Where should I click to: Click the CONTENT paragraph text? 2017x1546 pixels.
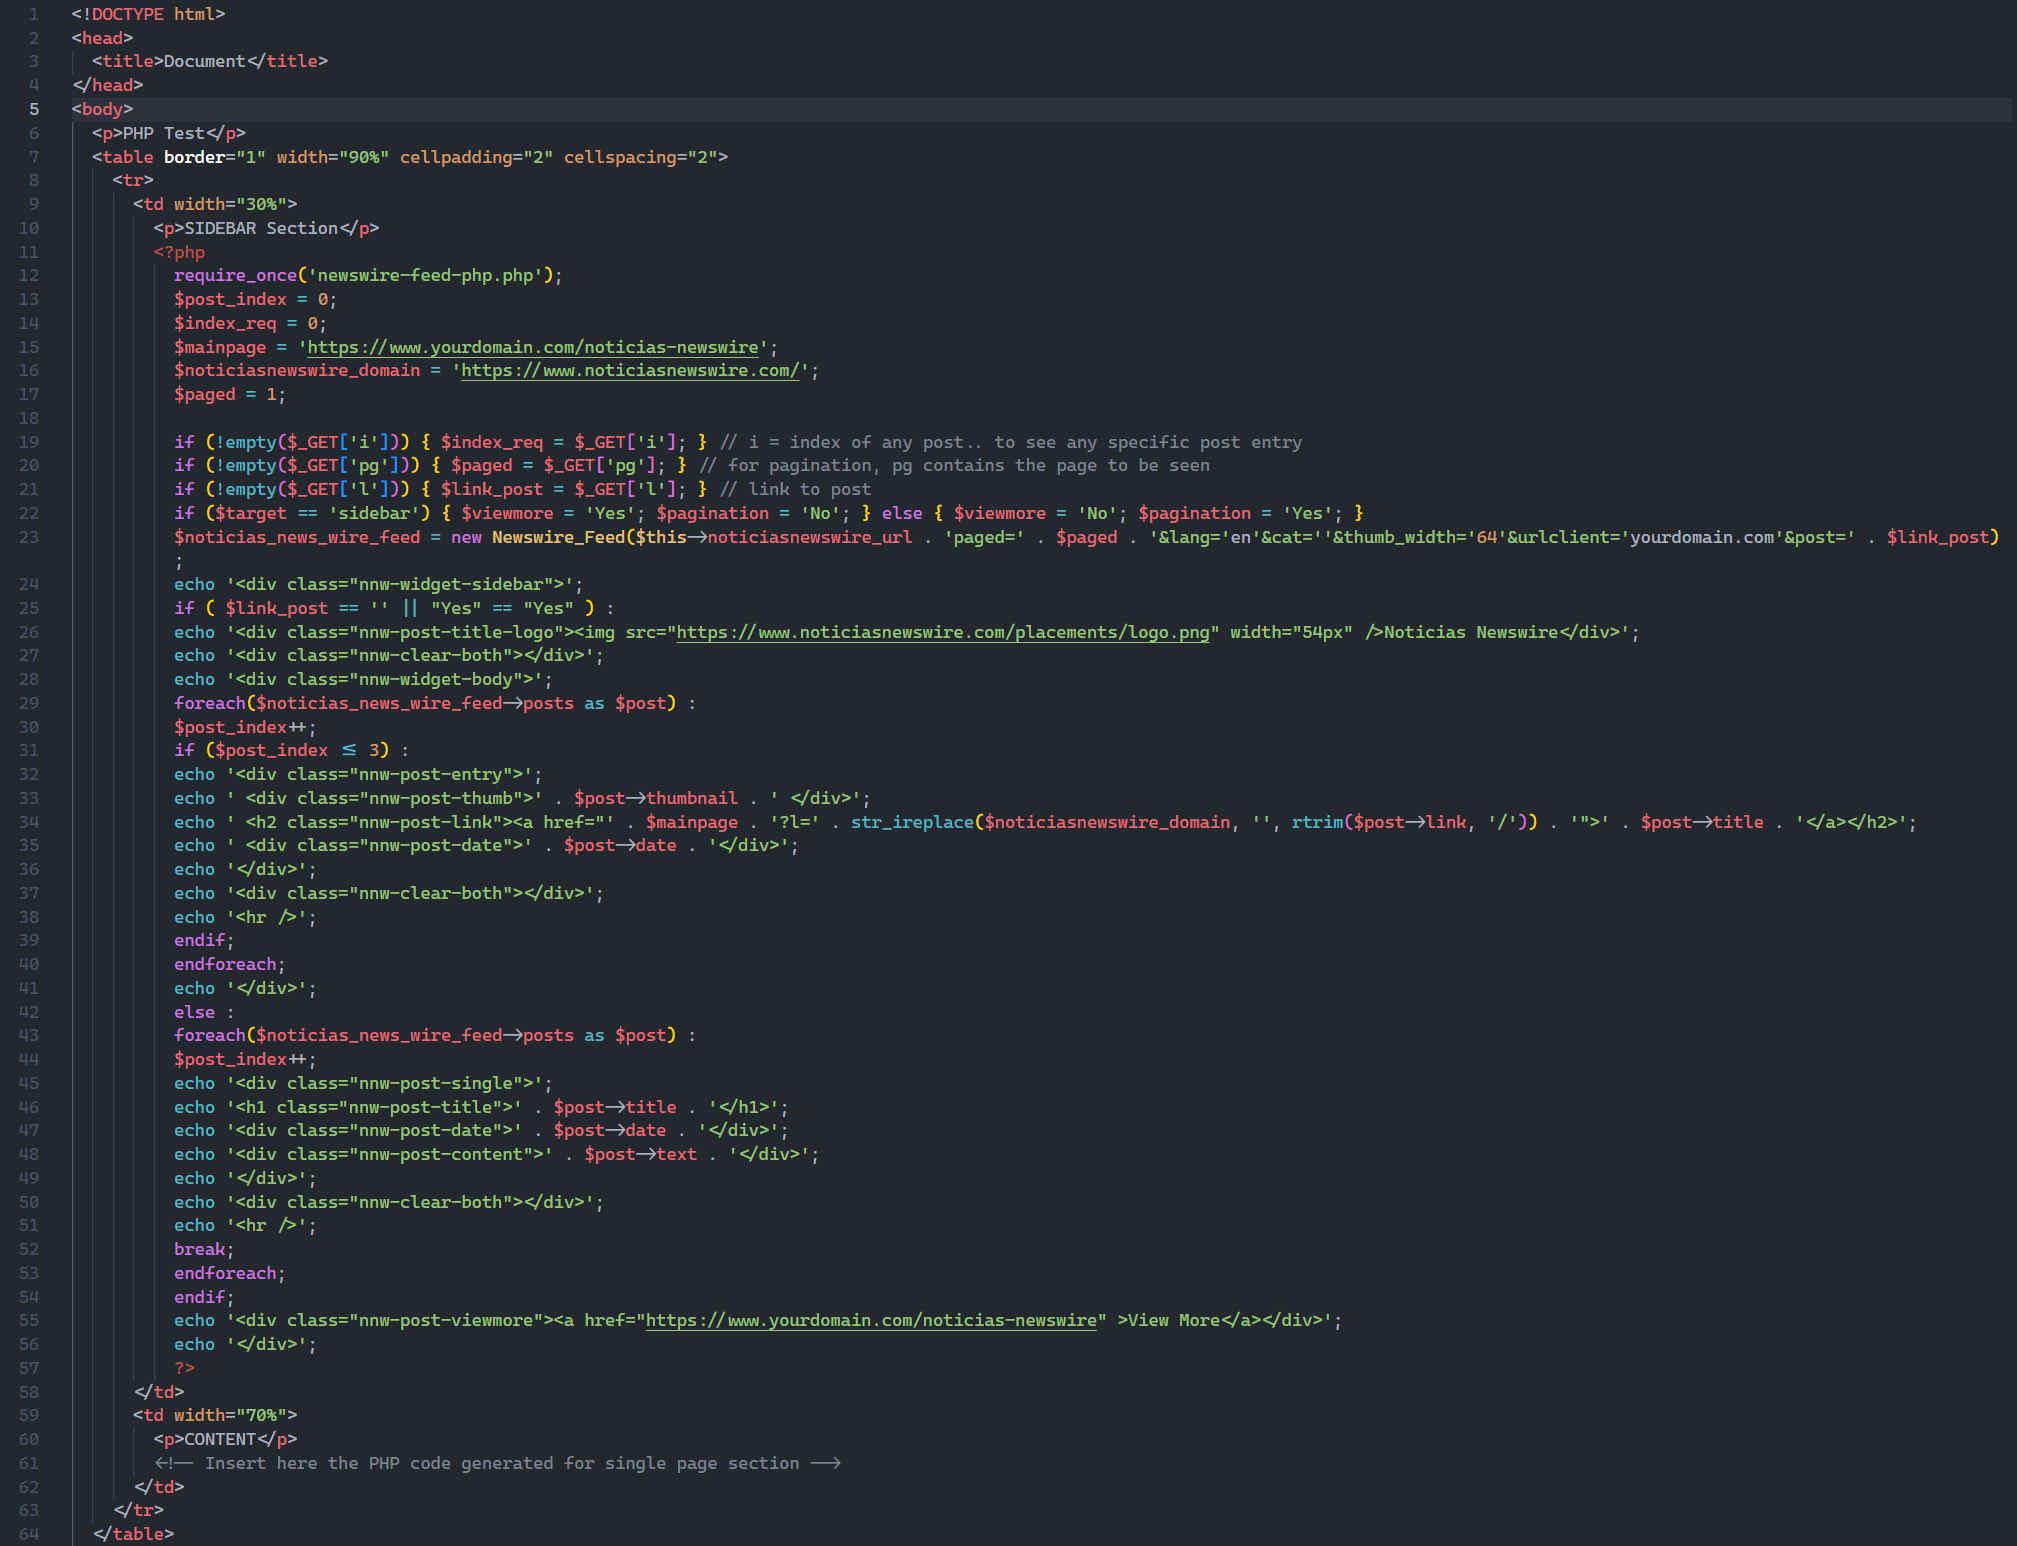220,1439
